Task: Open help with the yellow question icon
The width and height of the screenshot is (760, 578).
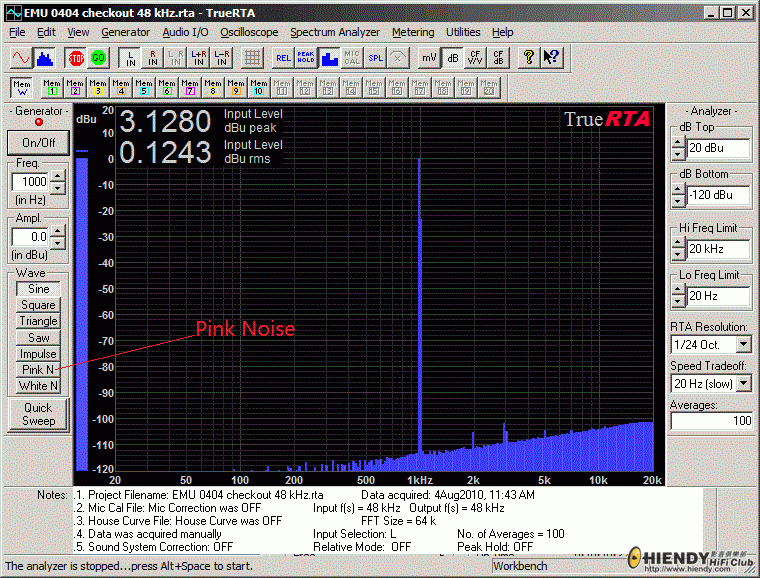Action: point(529,58)
